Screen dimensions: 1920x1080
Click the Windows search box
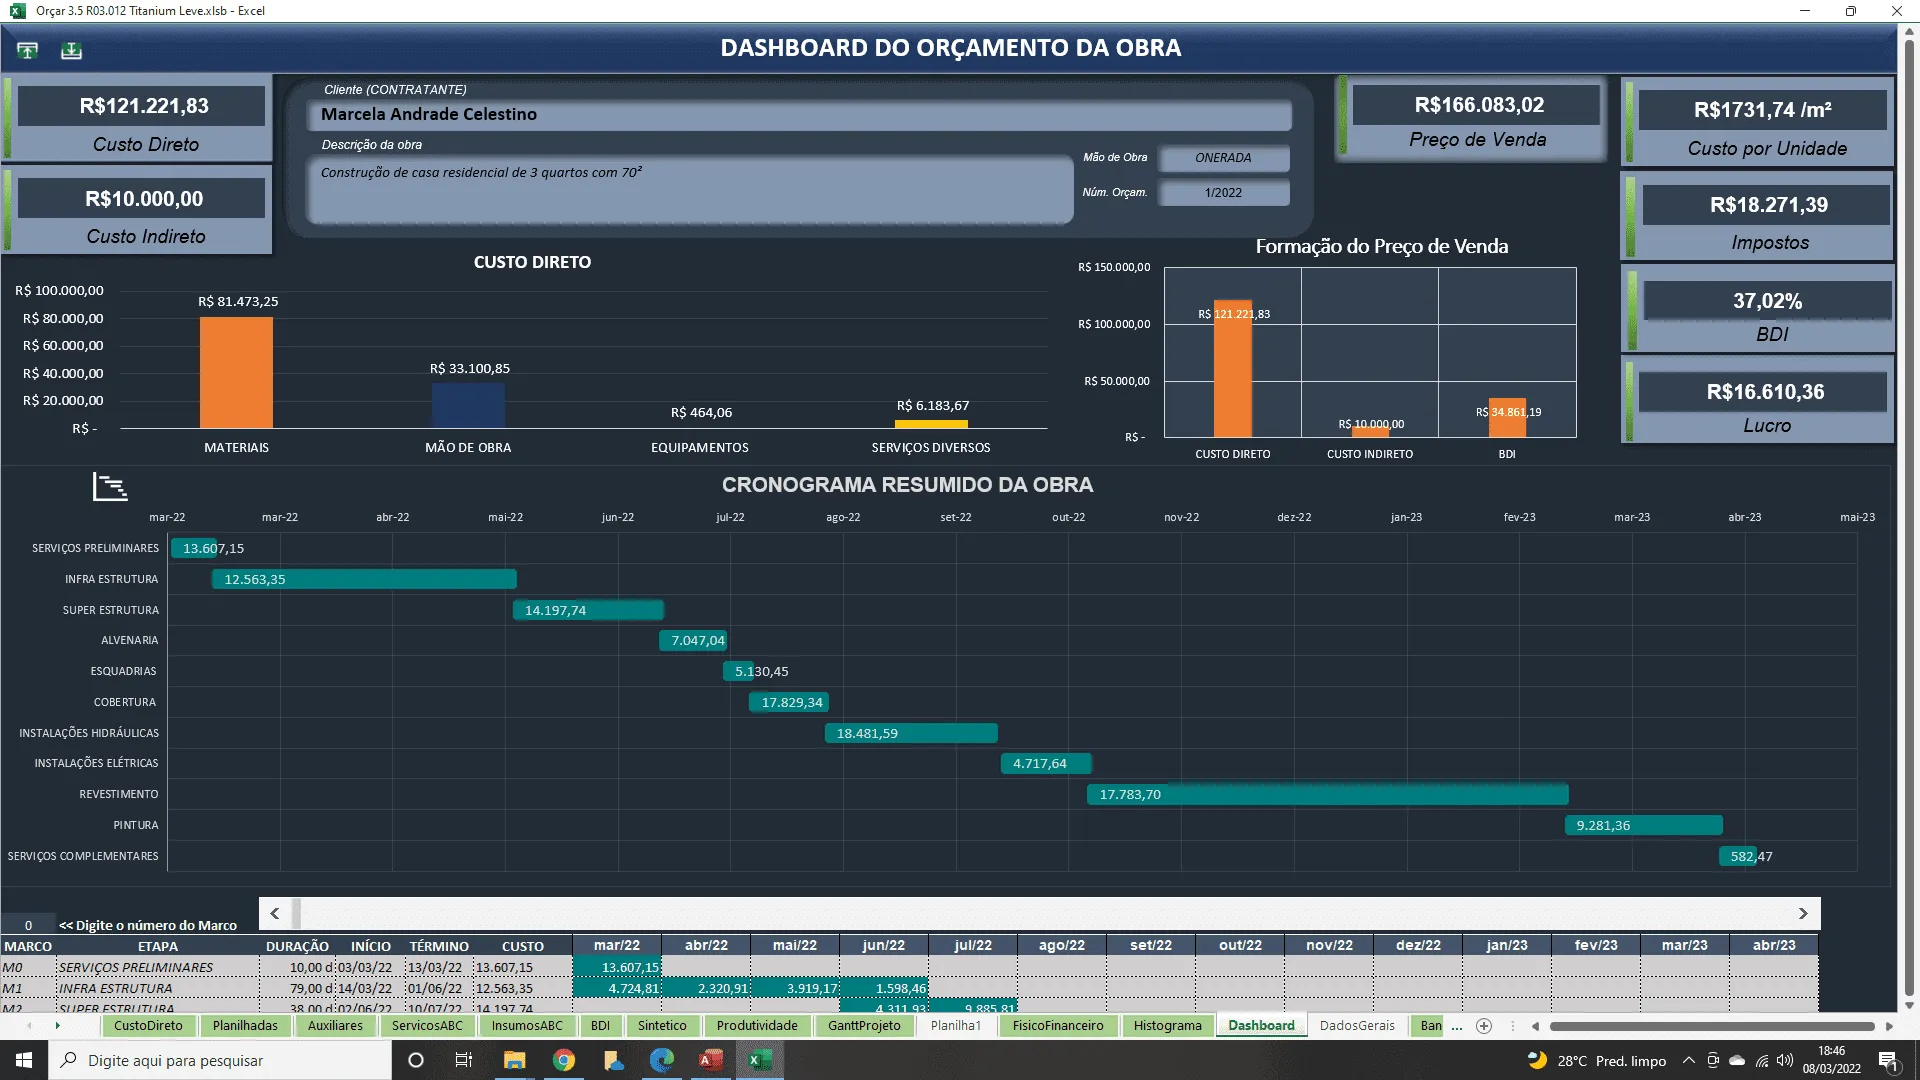pyautogui.click(x=220, y=1060)
